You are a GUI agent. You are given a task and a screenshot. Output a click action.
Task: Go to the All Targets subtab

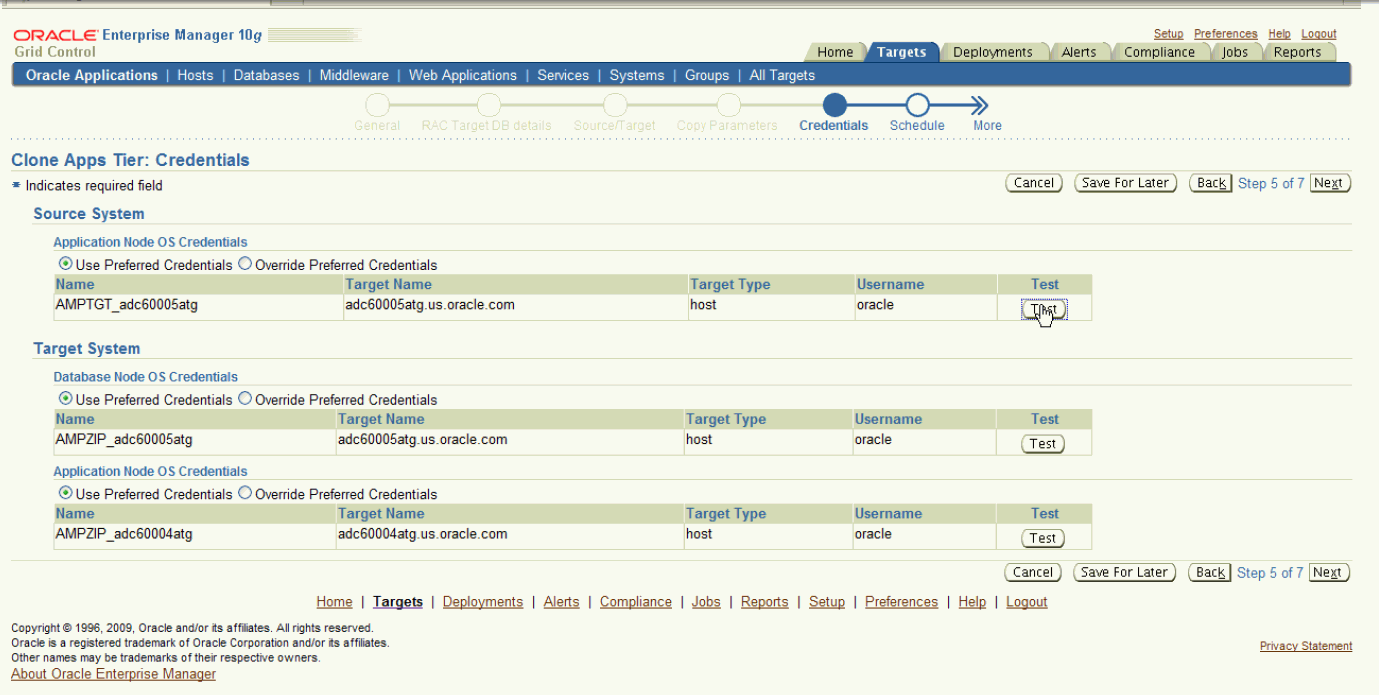click(x=782, y=75)
